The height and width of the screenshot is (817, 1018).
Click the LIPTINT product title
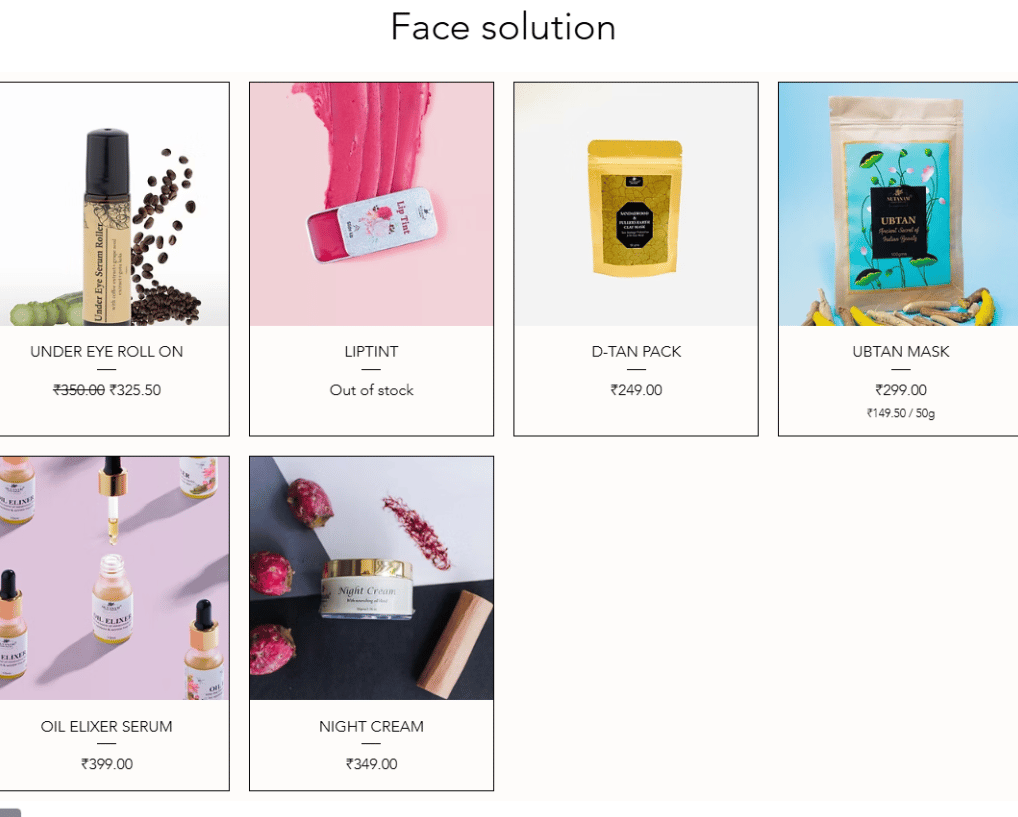click(371, 351)
